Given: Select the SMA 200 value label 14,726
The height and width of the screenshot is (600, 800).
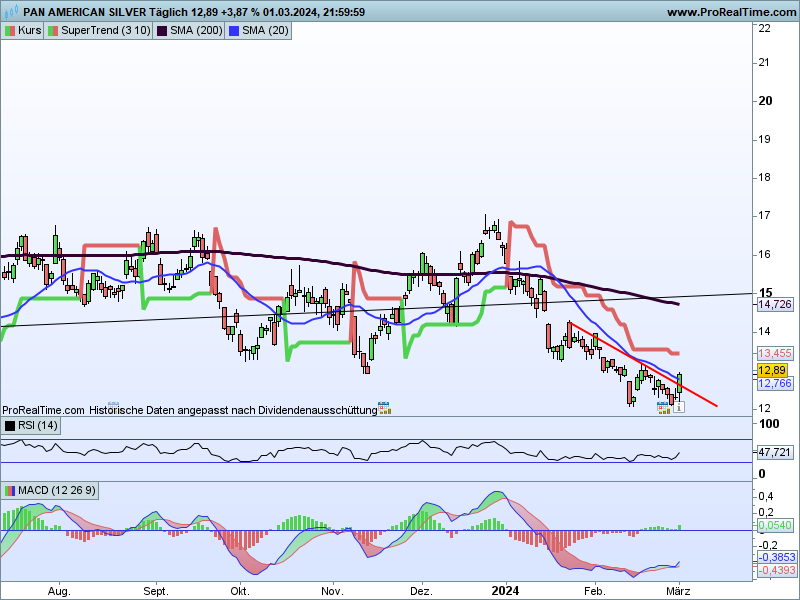Looking at the screenshot, I should click(x=774, y=305).
